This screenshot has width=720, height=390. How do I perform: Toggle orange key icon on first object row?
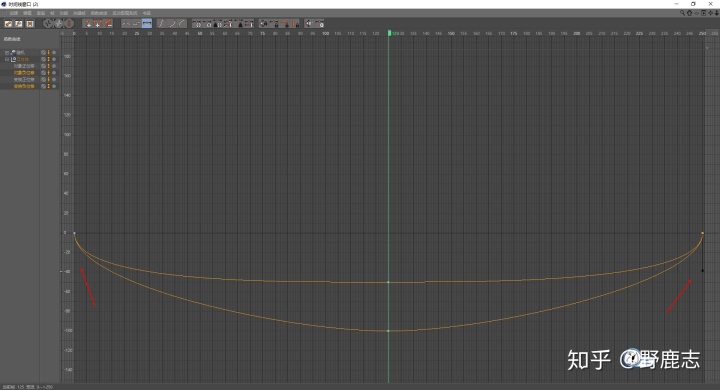[x=49, y=52]
